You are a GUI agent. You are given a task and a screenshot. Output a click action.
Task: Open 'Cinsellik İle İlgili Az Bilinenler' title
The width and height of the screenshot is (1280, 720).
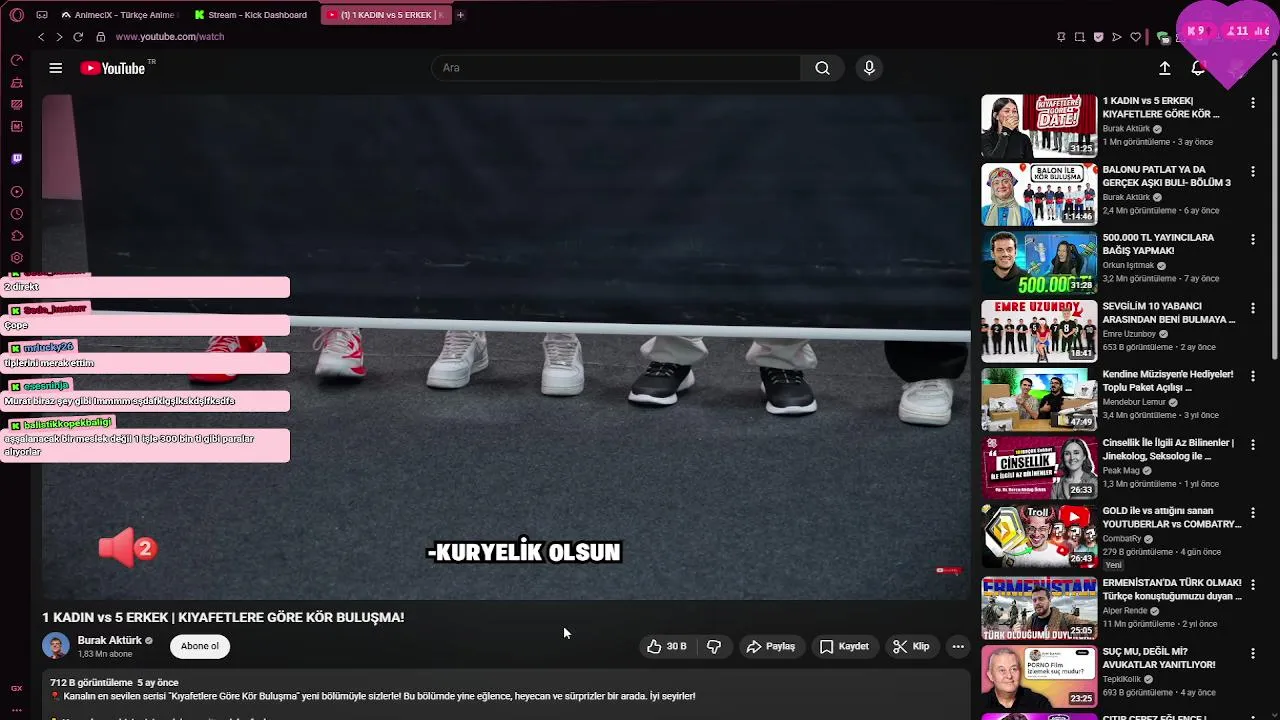(1168, 449)
